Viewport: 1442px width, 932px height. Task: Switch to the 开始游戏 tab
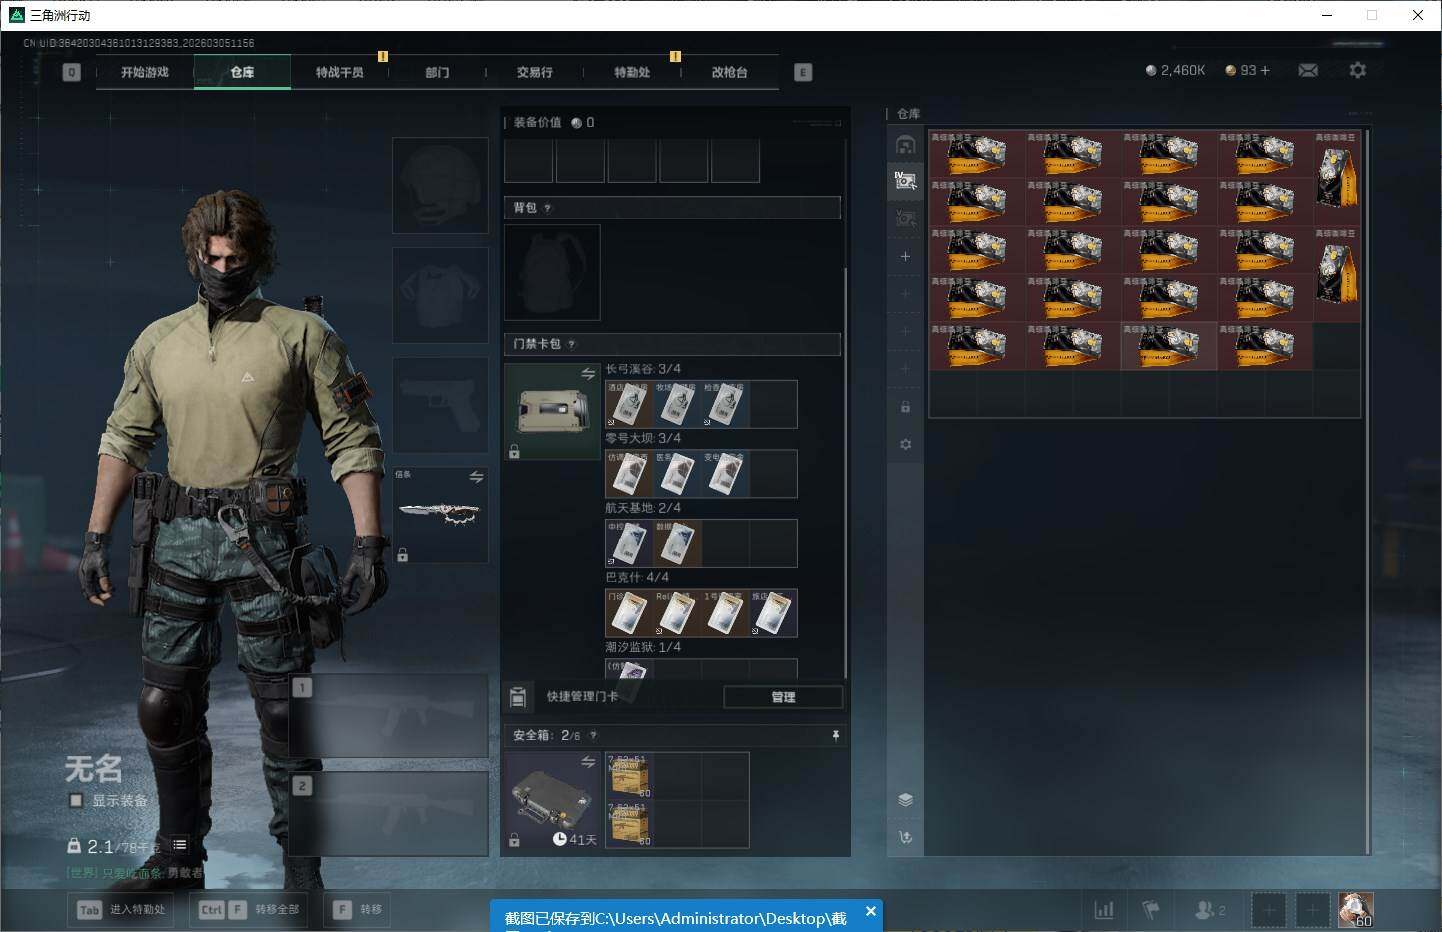pyautogui.click(x=145, y=72)
